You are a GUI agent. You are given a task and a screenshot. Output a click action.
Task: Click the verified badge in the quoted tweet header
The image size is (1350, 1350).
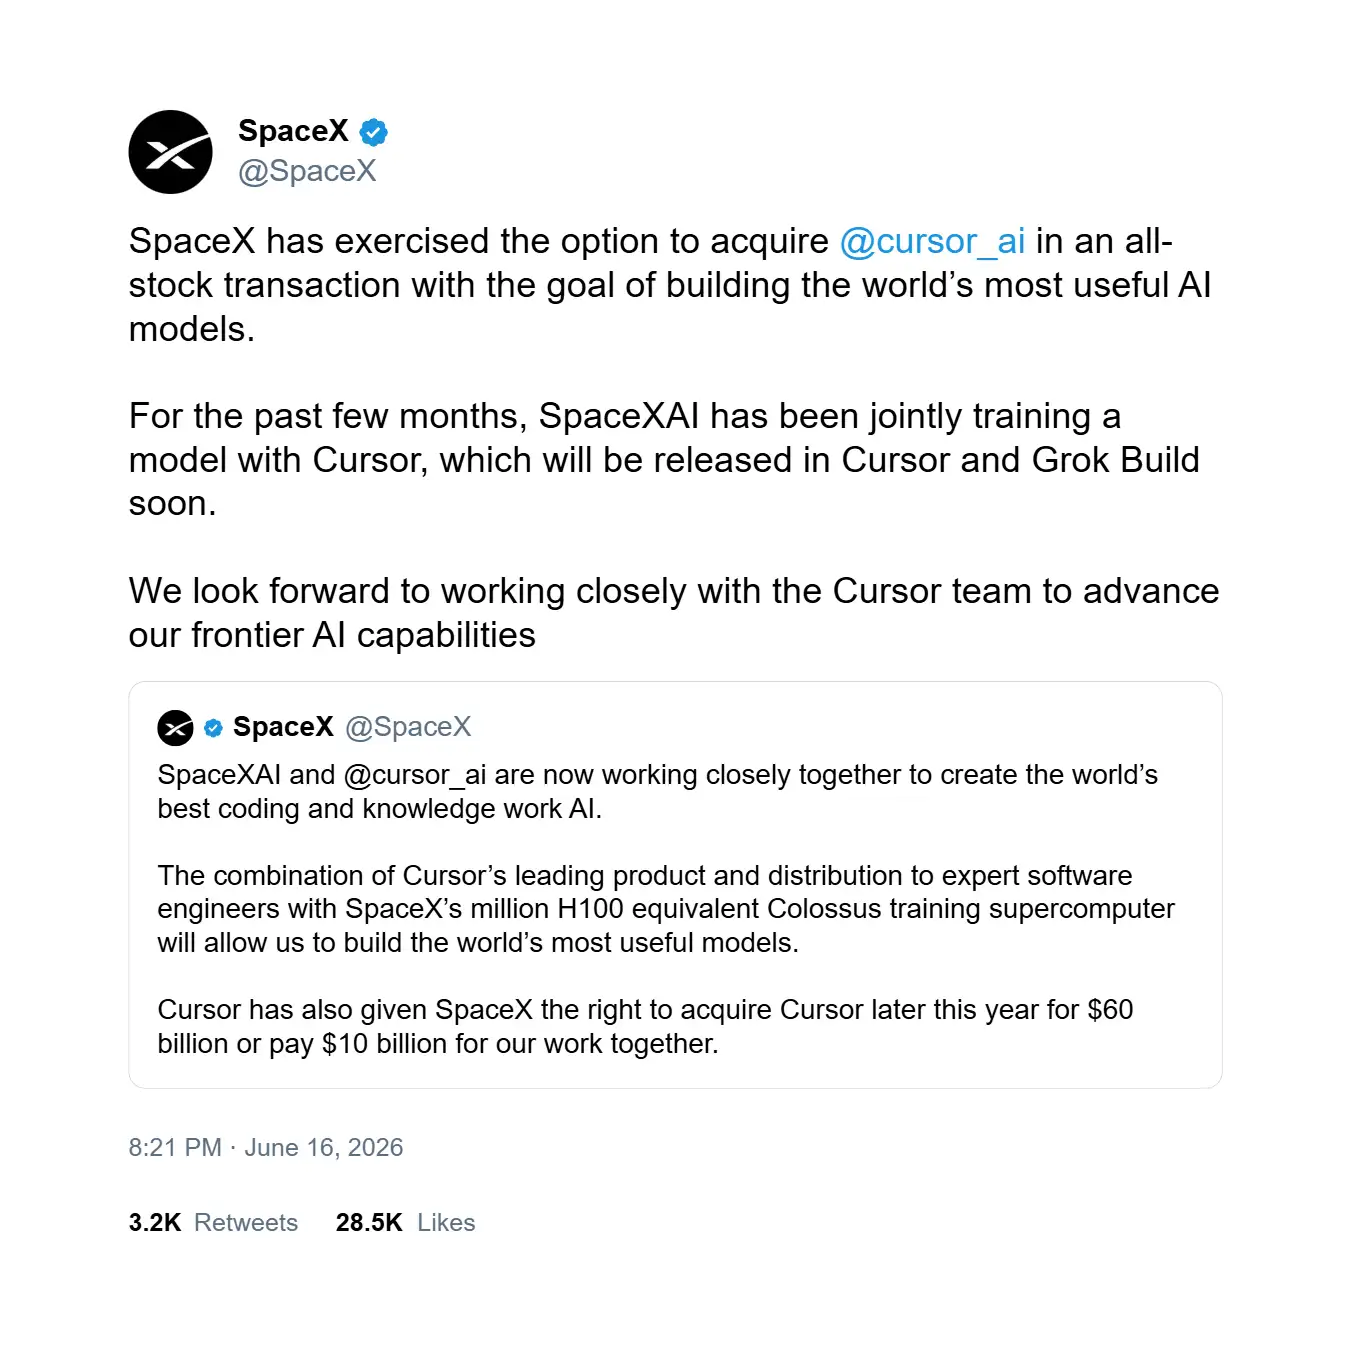(x=213, y=728)
